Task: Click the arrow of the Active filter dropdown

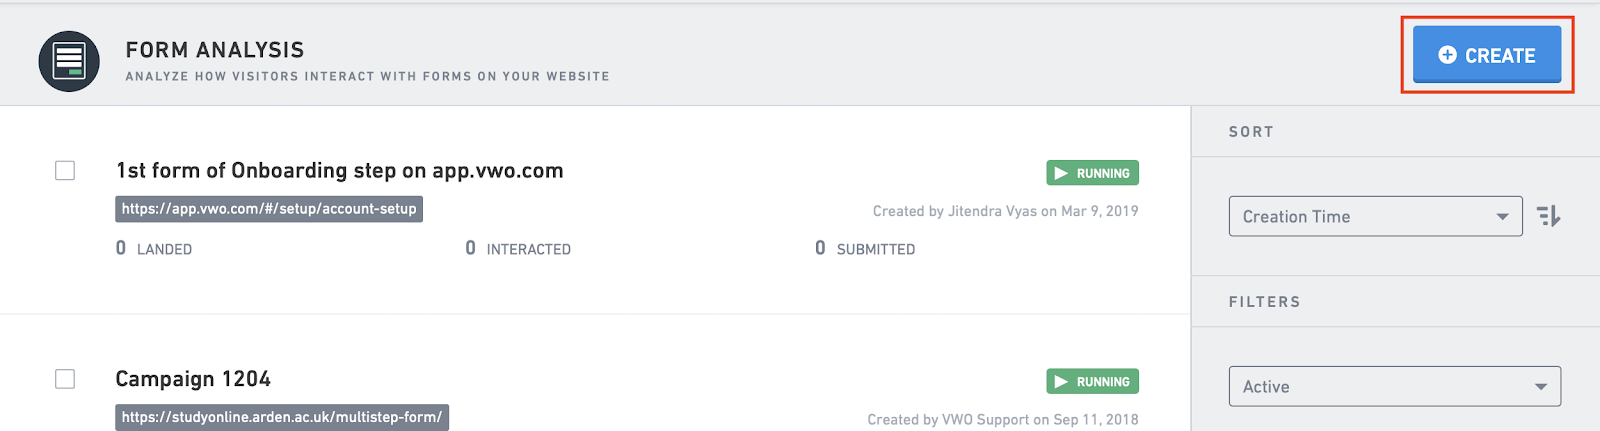Action: 1540,387
